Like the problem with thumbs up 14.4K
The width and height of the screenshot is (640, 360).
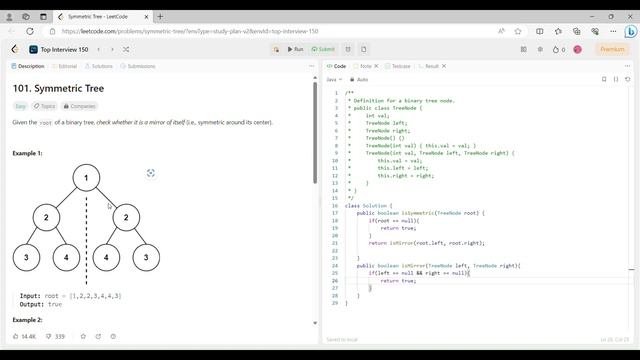24,336
